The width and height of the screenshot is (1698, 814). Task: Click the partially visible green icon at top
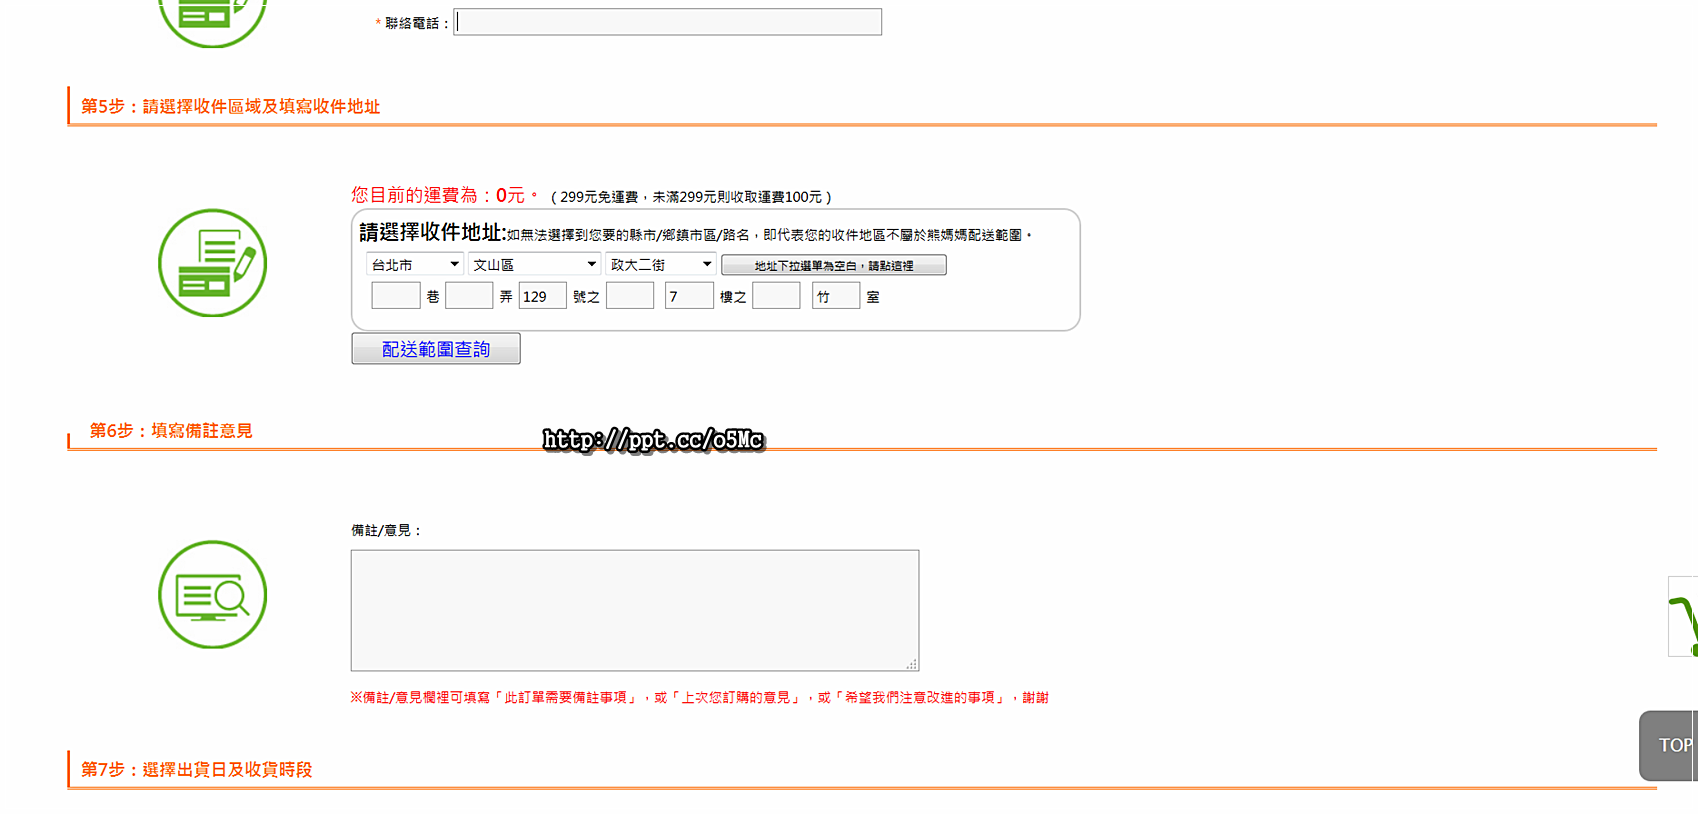(212, 18)
